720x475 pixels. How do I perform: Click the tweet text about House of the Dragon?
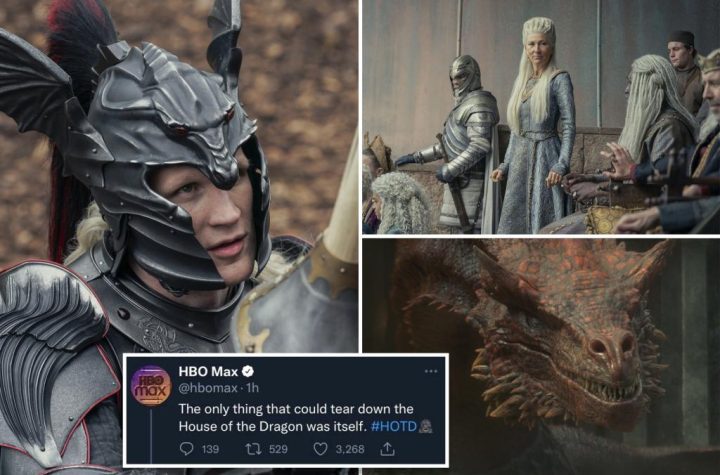pos(296,418)
